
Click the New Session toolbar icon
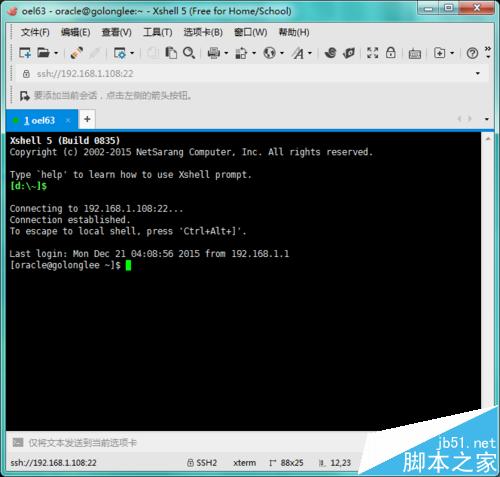point(25,53)
